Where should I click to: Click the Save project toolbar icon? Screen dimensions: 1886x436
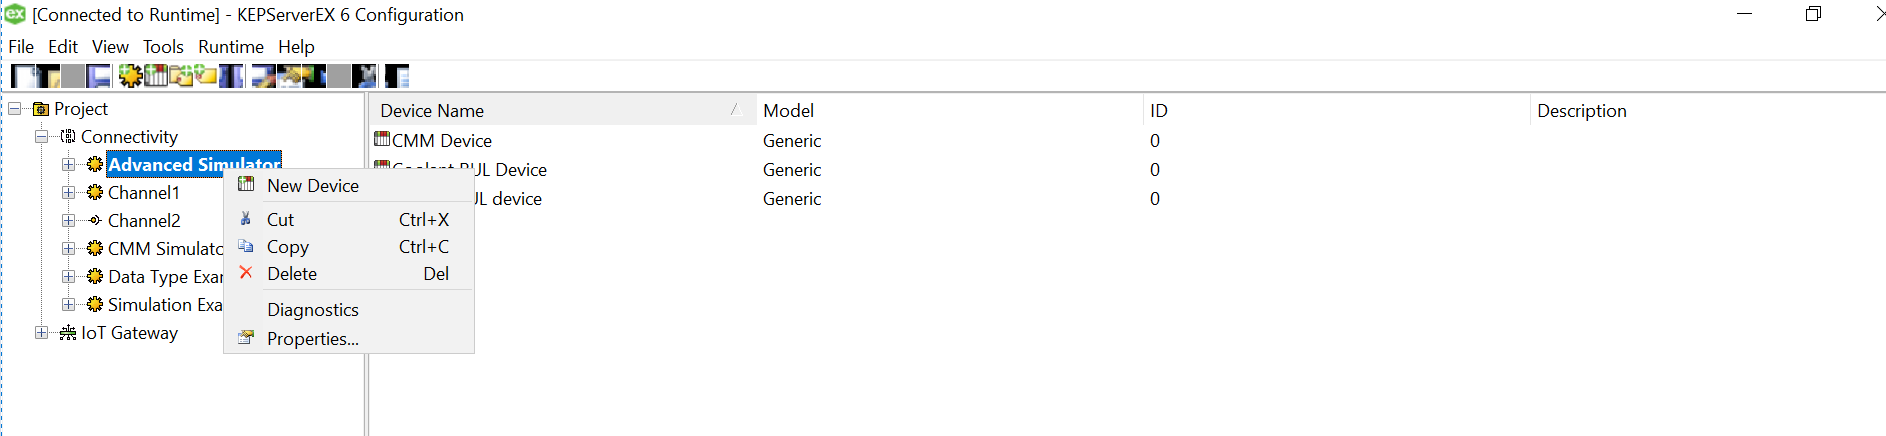[x=98, y=76]
